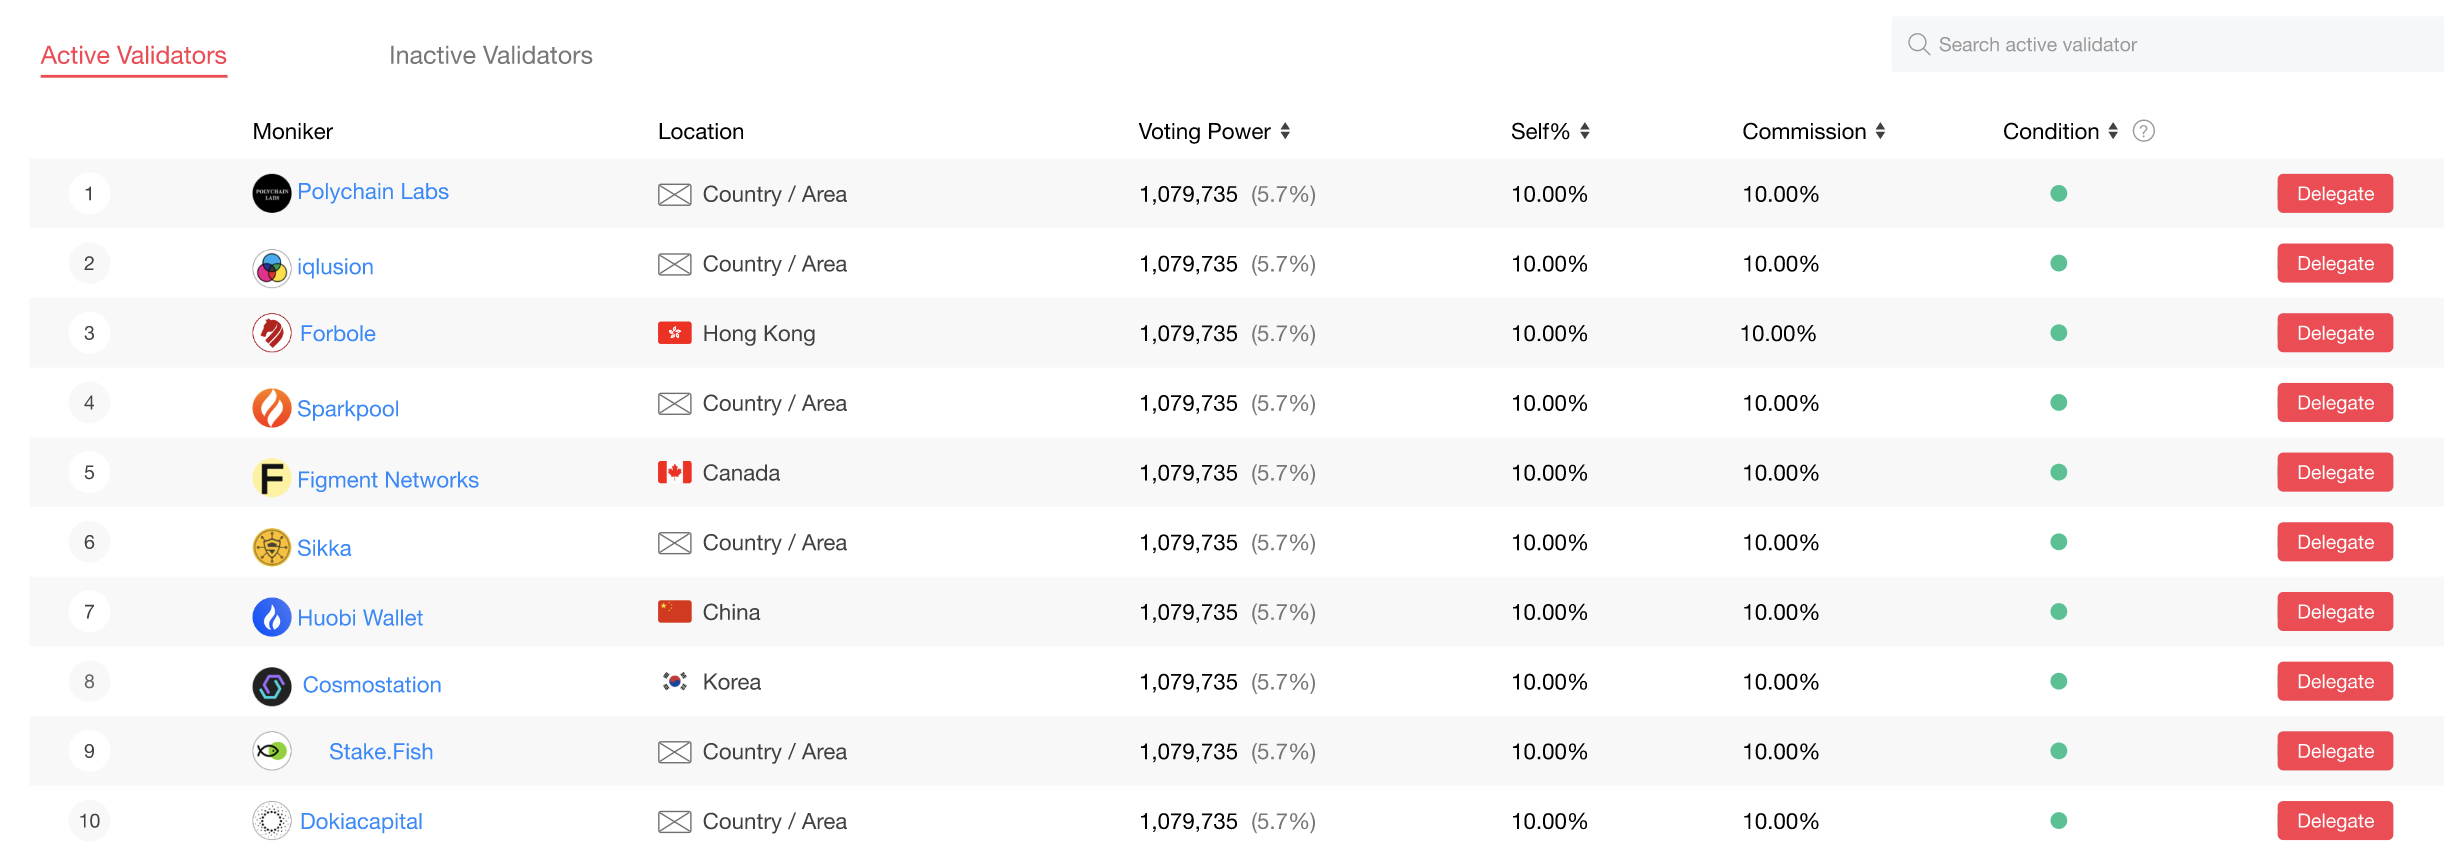The image size is (2444, 846).
Task: Click the Huobi Wallet blue flame icon
Action: pyautogui.click(x=271, y=617)
